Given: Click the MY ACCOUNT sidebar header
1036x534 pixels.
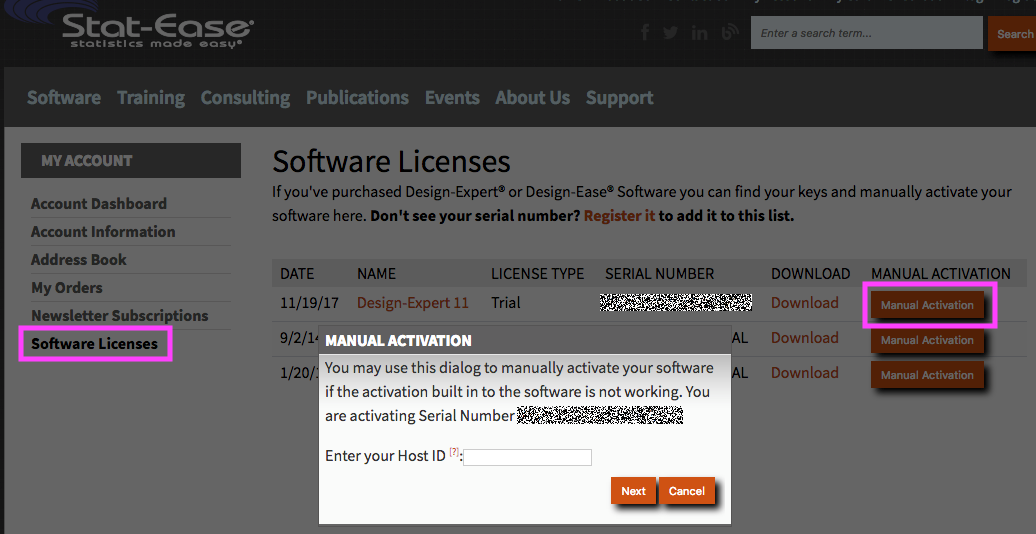Looking at the screenshot, I should point(131,161).
